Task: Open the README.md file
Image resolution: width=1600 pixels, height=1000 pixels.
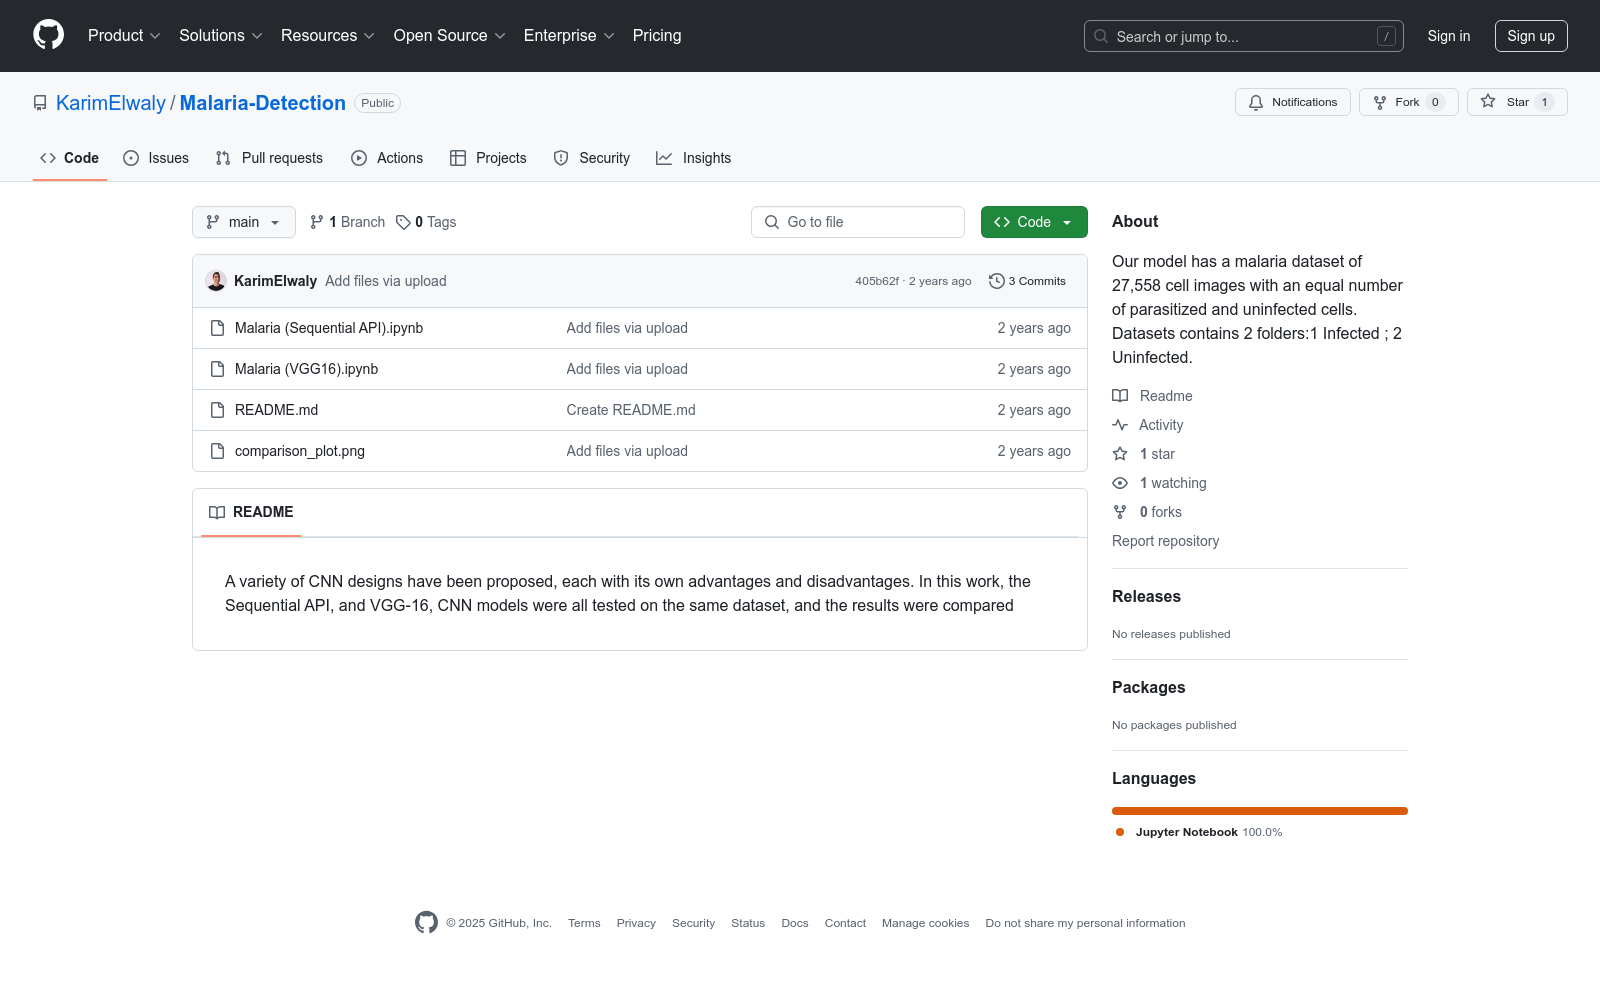Action: (276, 410)
